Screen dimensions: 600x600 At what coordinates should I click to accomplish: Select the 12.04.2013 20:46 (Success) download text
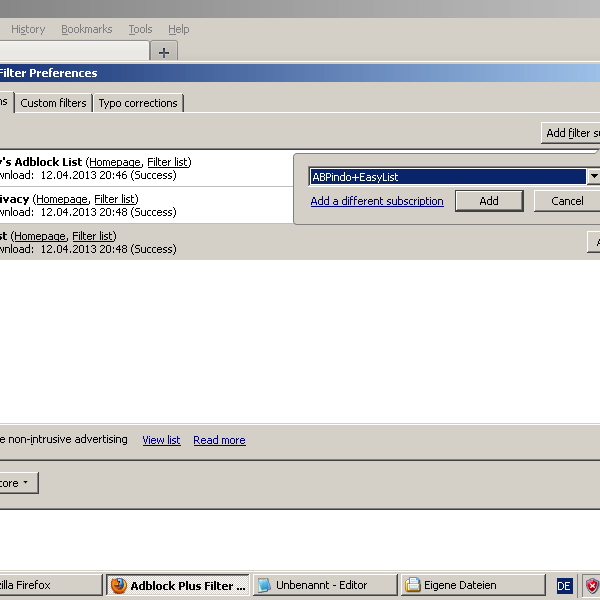109,175
